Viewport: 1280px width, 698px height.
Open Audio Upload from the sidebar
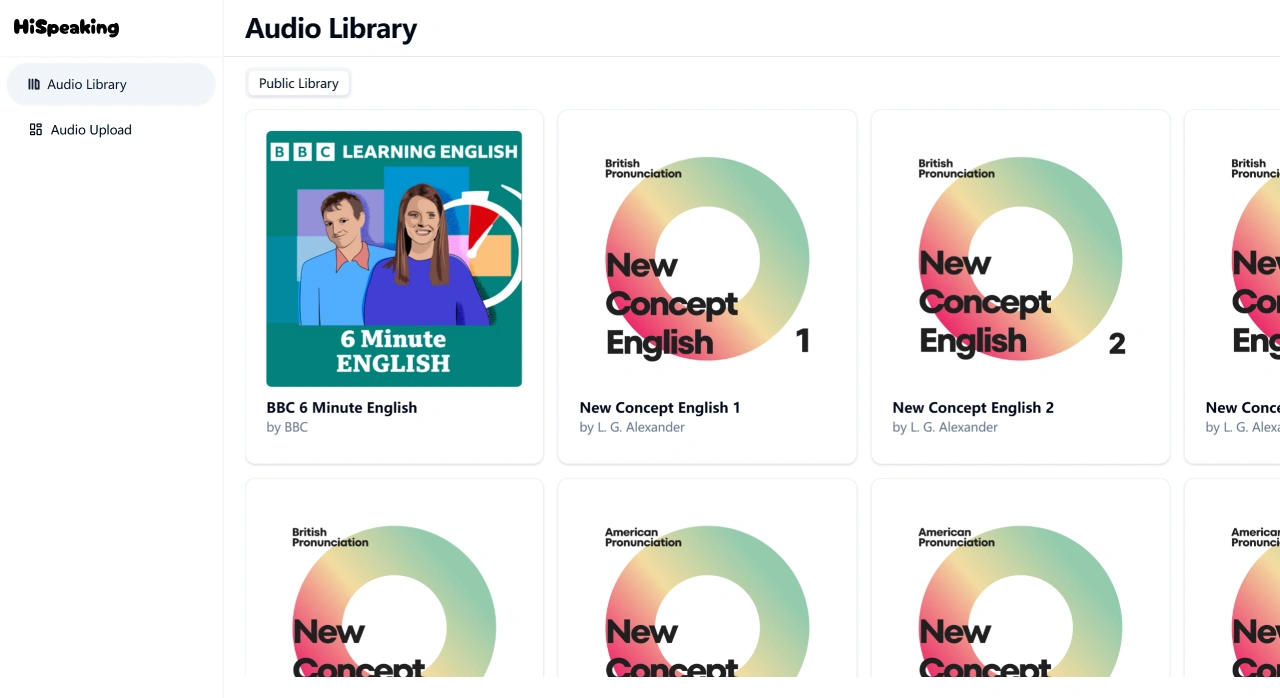click(x=111, y=129)
